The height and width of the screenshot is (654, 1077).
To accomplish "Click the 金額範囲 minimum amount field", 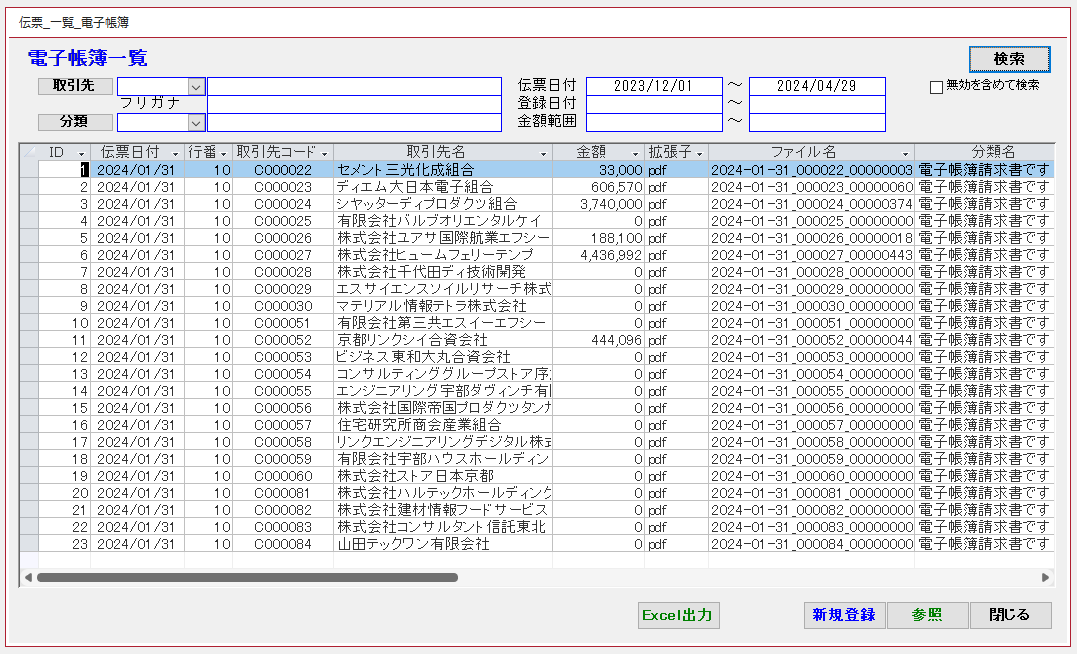I will [x=654, y=123].
